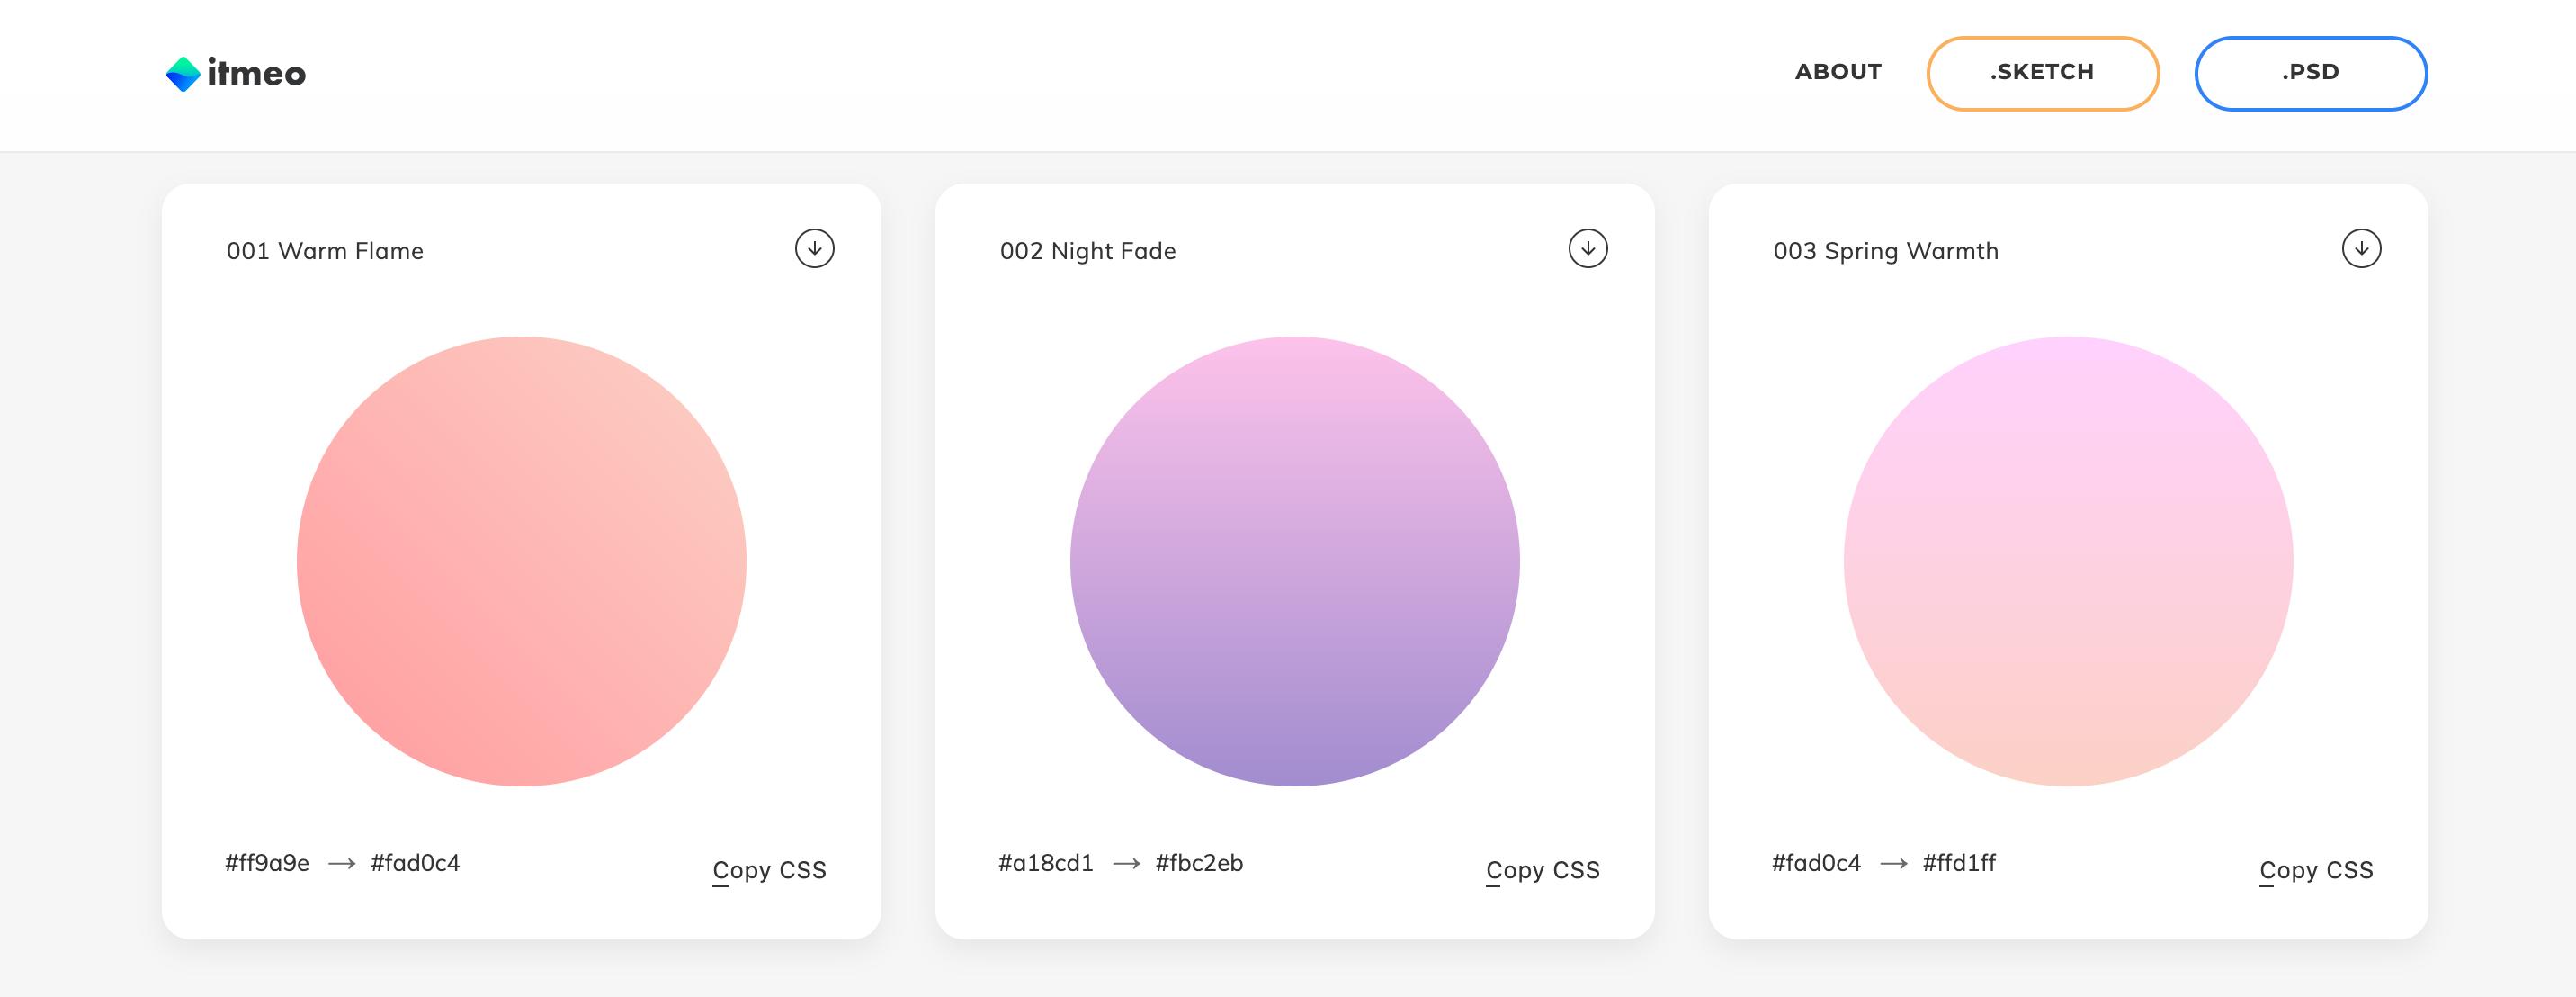This screenshot has width=2576, height=997.
Task: Copy CSS for Spring Warmth
Action: point(2316,870)
